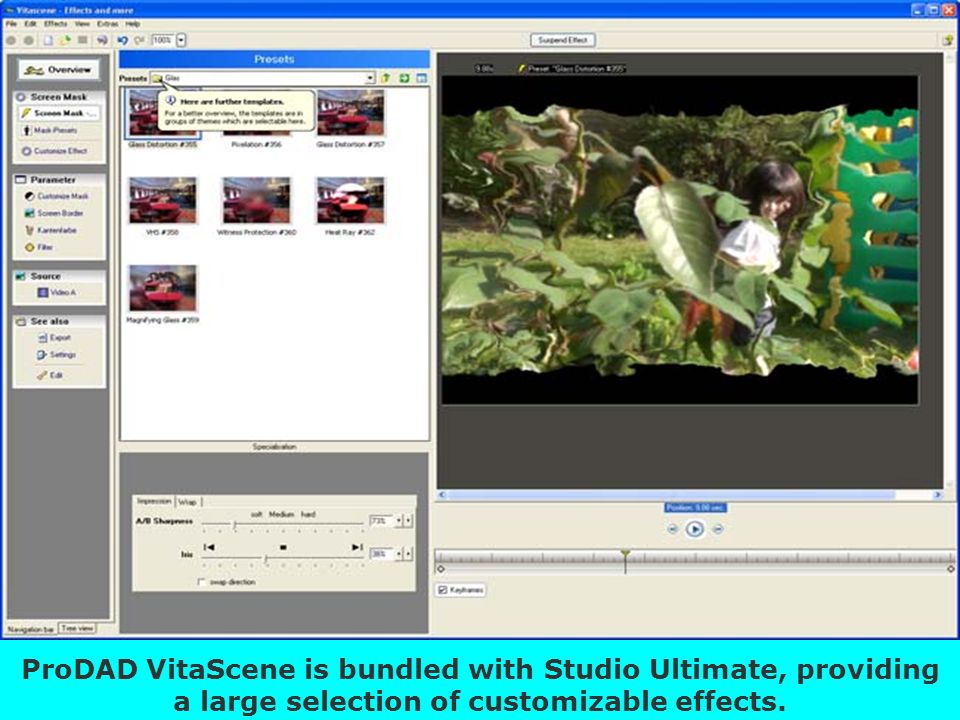Collapse the Parameter sidebar section

coord(59,180)
